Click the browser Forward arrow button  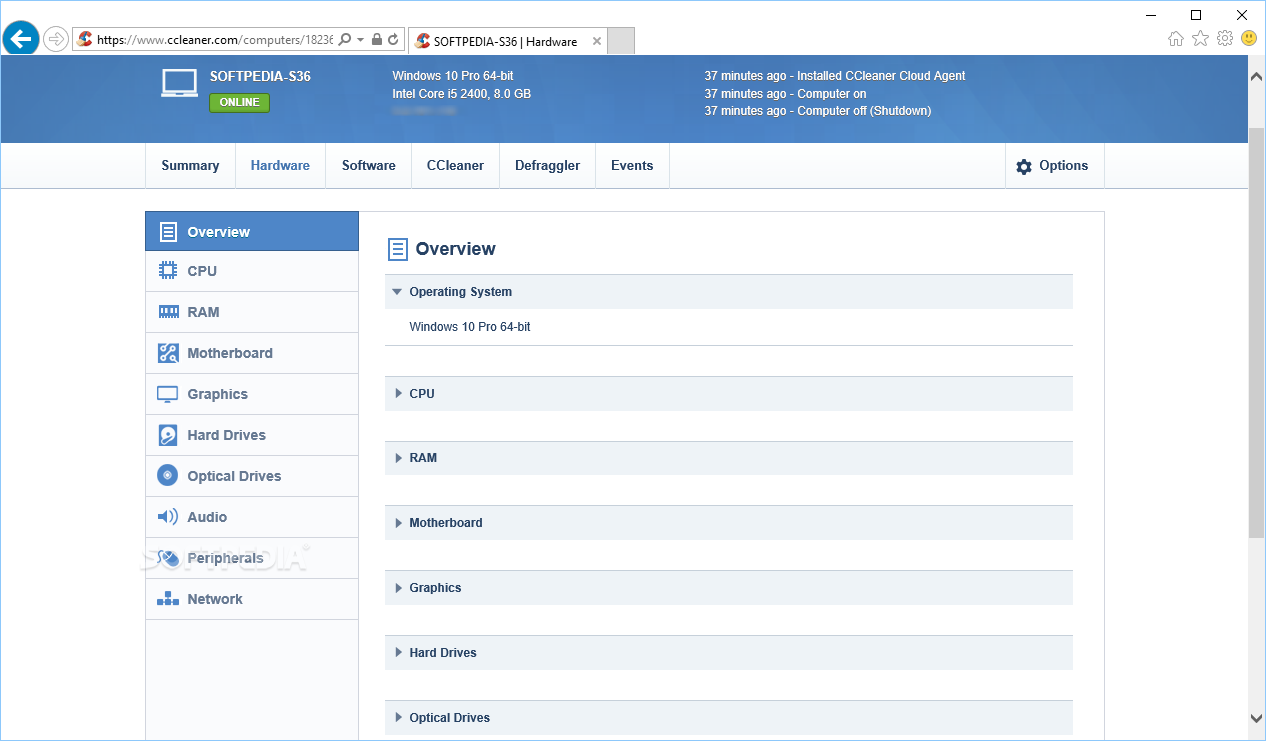click(56, 39)
